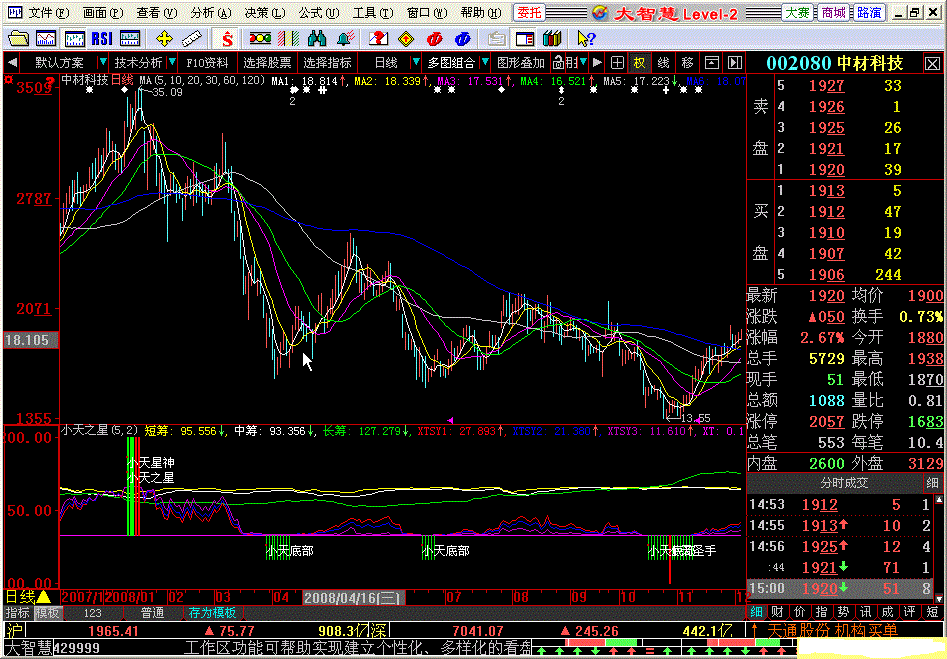Click scrollbar down arrow in 分时成交 list
Screen dimensions: 947x659
[x=939, y=599]
